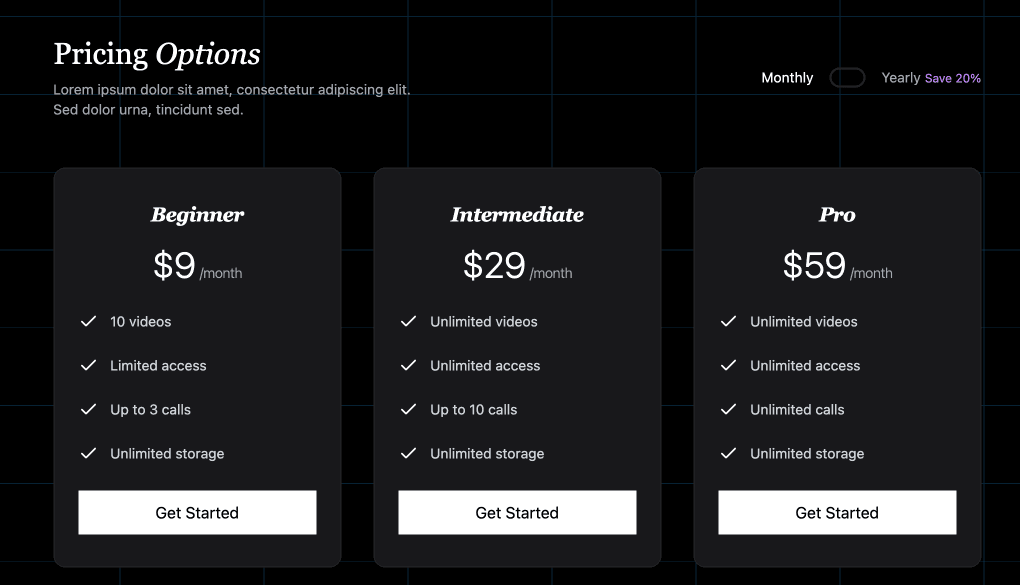Click the checkmark for Up to 10 calls
This screenshot has width=1020, height=585.
pyautogui.click(x=408, y=409)
